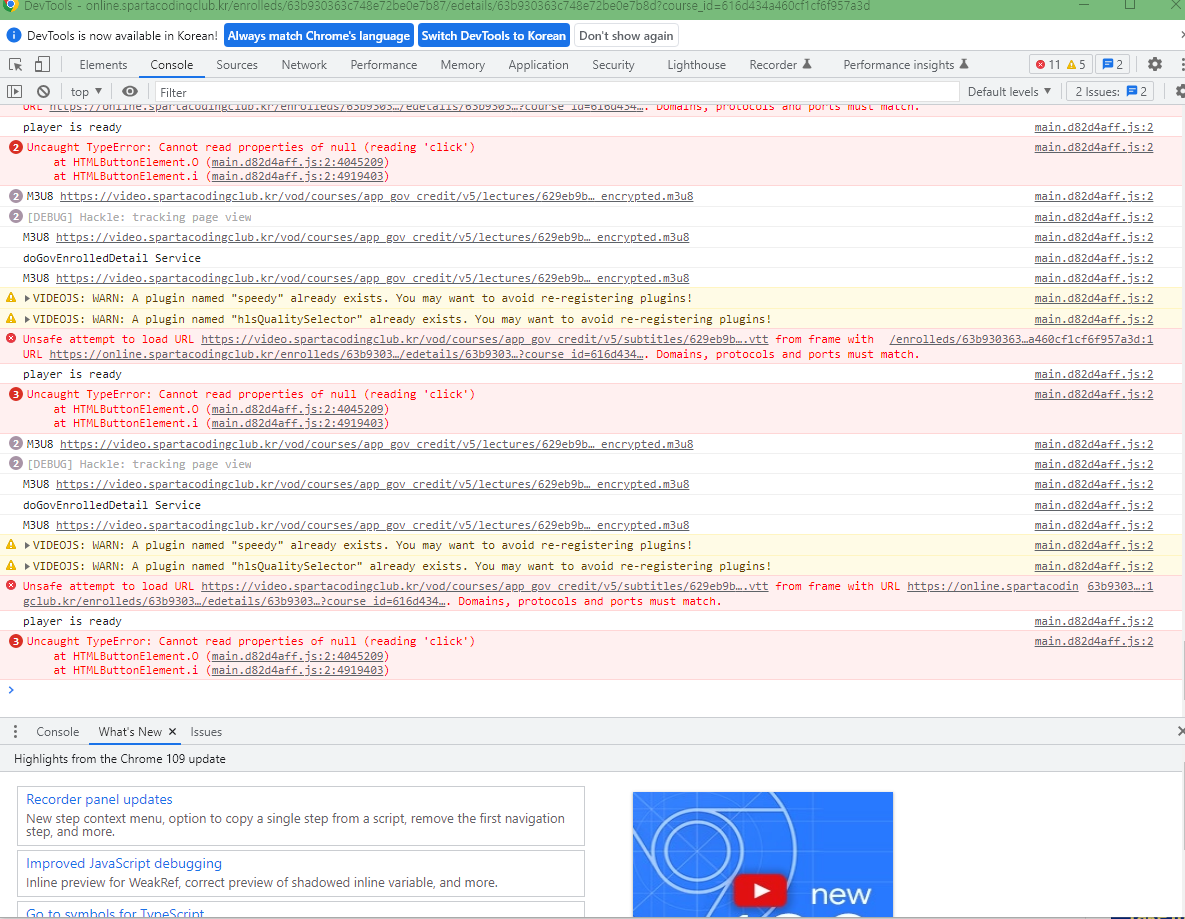
Task: Click the yellow warning count badge 5
Action: point(1076,64)
